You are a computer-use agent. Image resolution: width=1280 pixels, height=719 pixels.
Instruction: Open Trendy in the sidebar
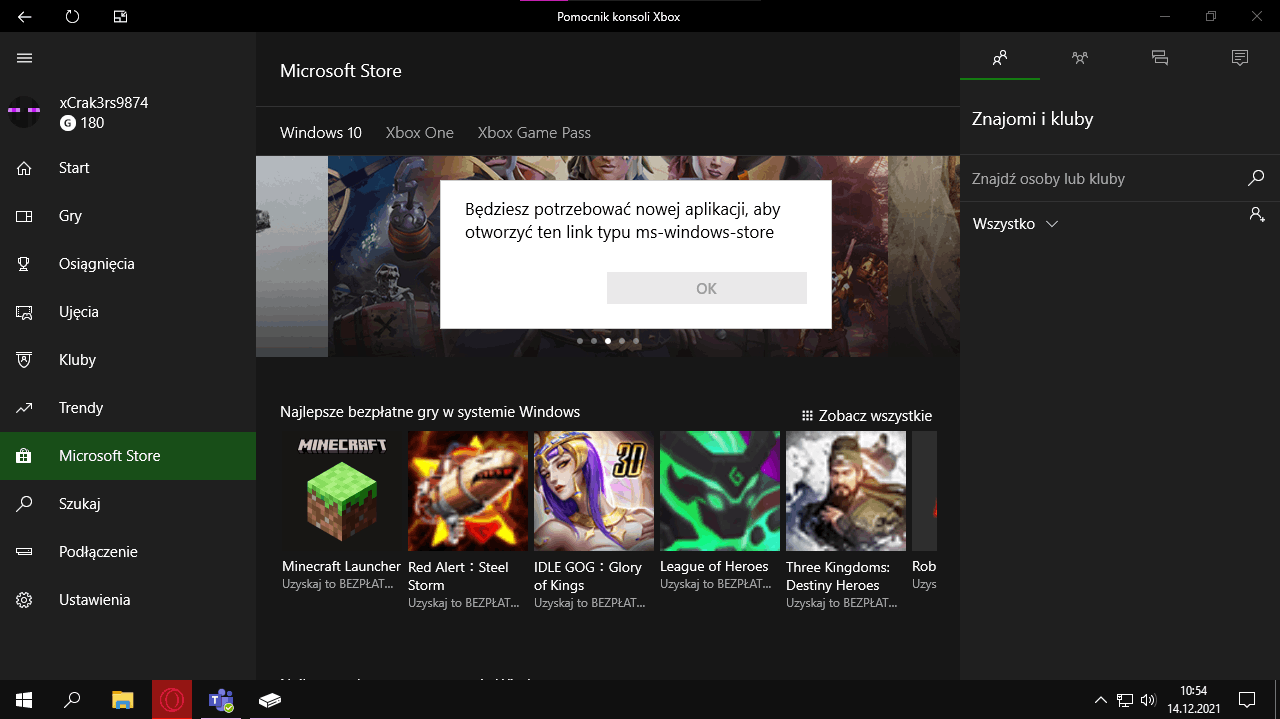[x=128, y=408]
